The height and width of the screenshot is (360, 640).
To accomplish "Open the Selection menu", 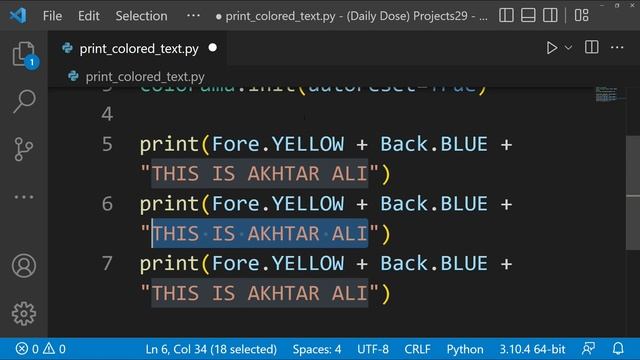I will pos(141,16).
